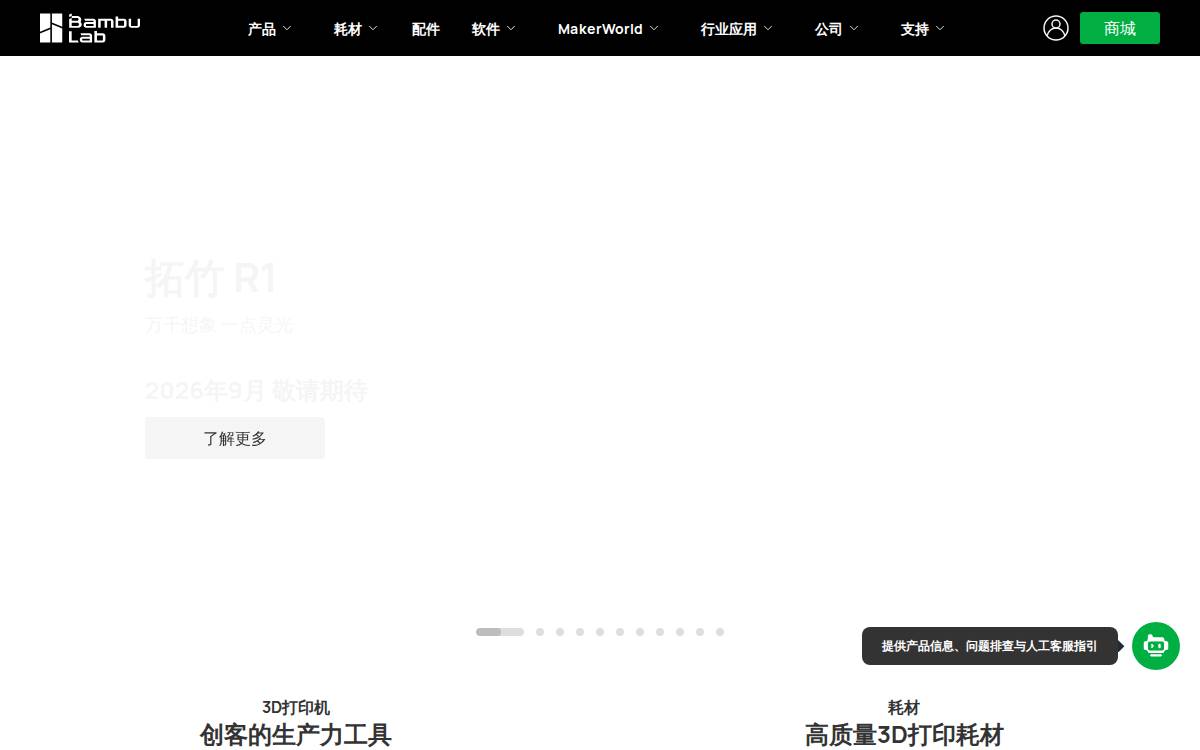Open the 产品 navigation item
Viewport: 1200px width, 750px height.
262,29
